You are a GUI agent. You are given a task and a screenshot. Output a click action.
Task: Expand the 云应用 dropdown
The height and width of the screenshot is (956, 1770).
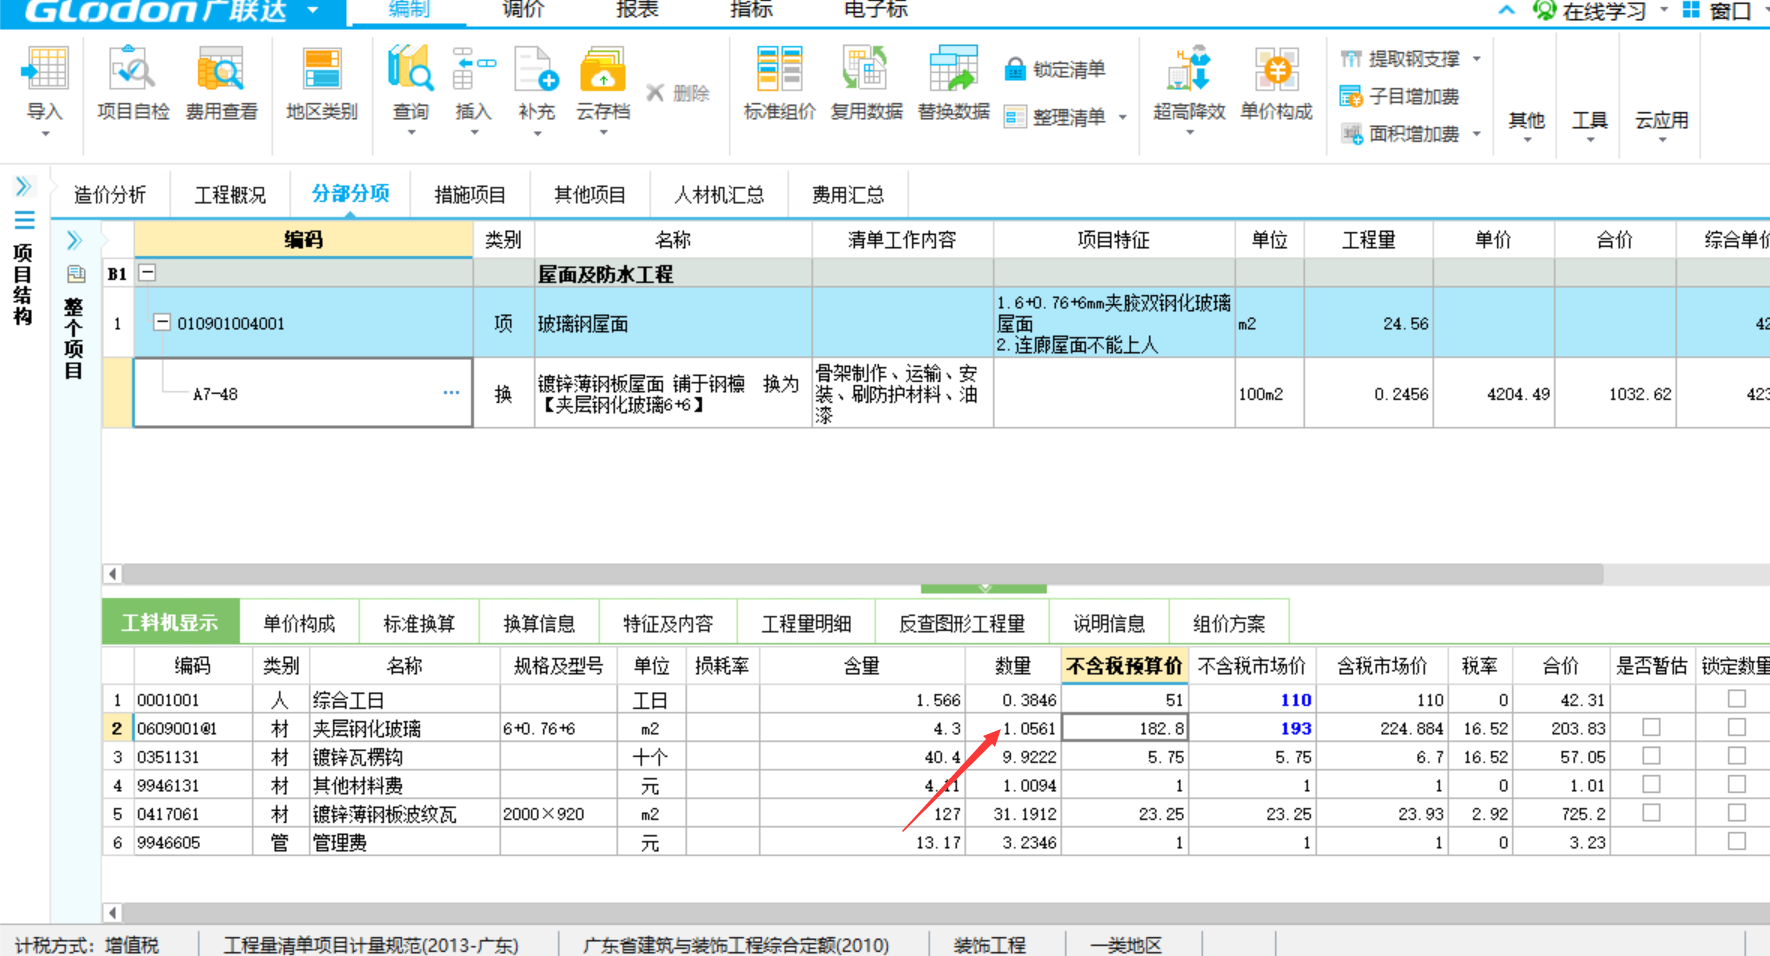coord(1662,140)
